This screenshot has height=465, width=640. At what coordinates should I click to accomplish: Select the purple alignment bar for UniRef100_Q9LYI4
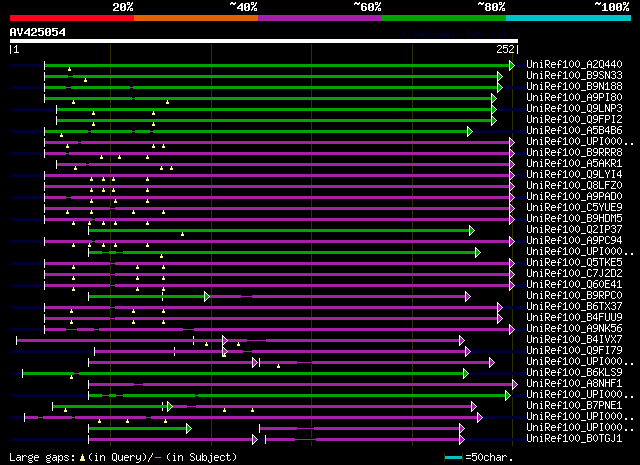pos(277,176)
